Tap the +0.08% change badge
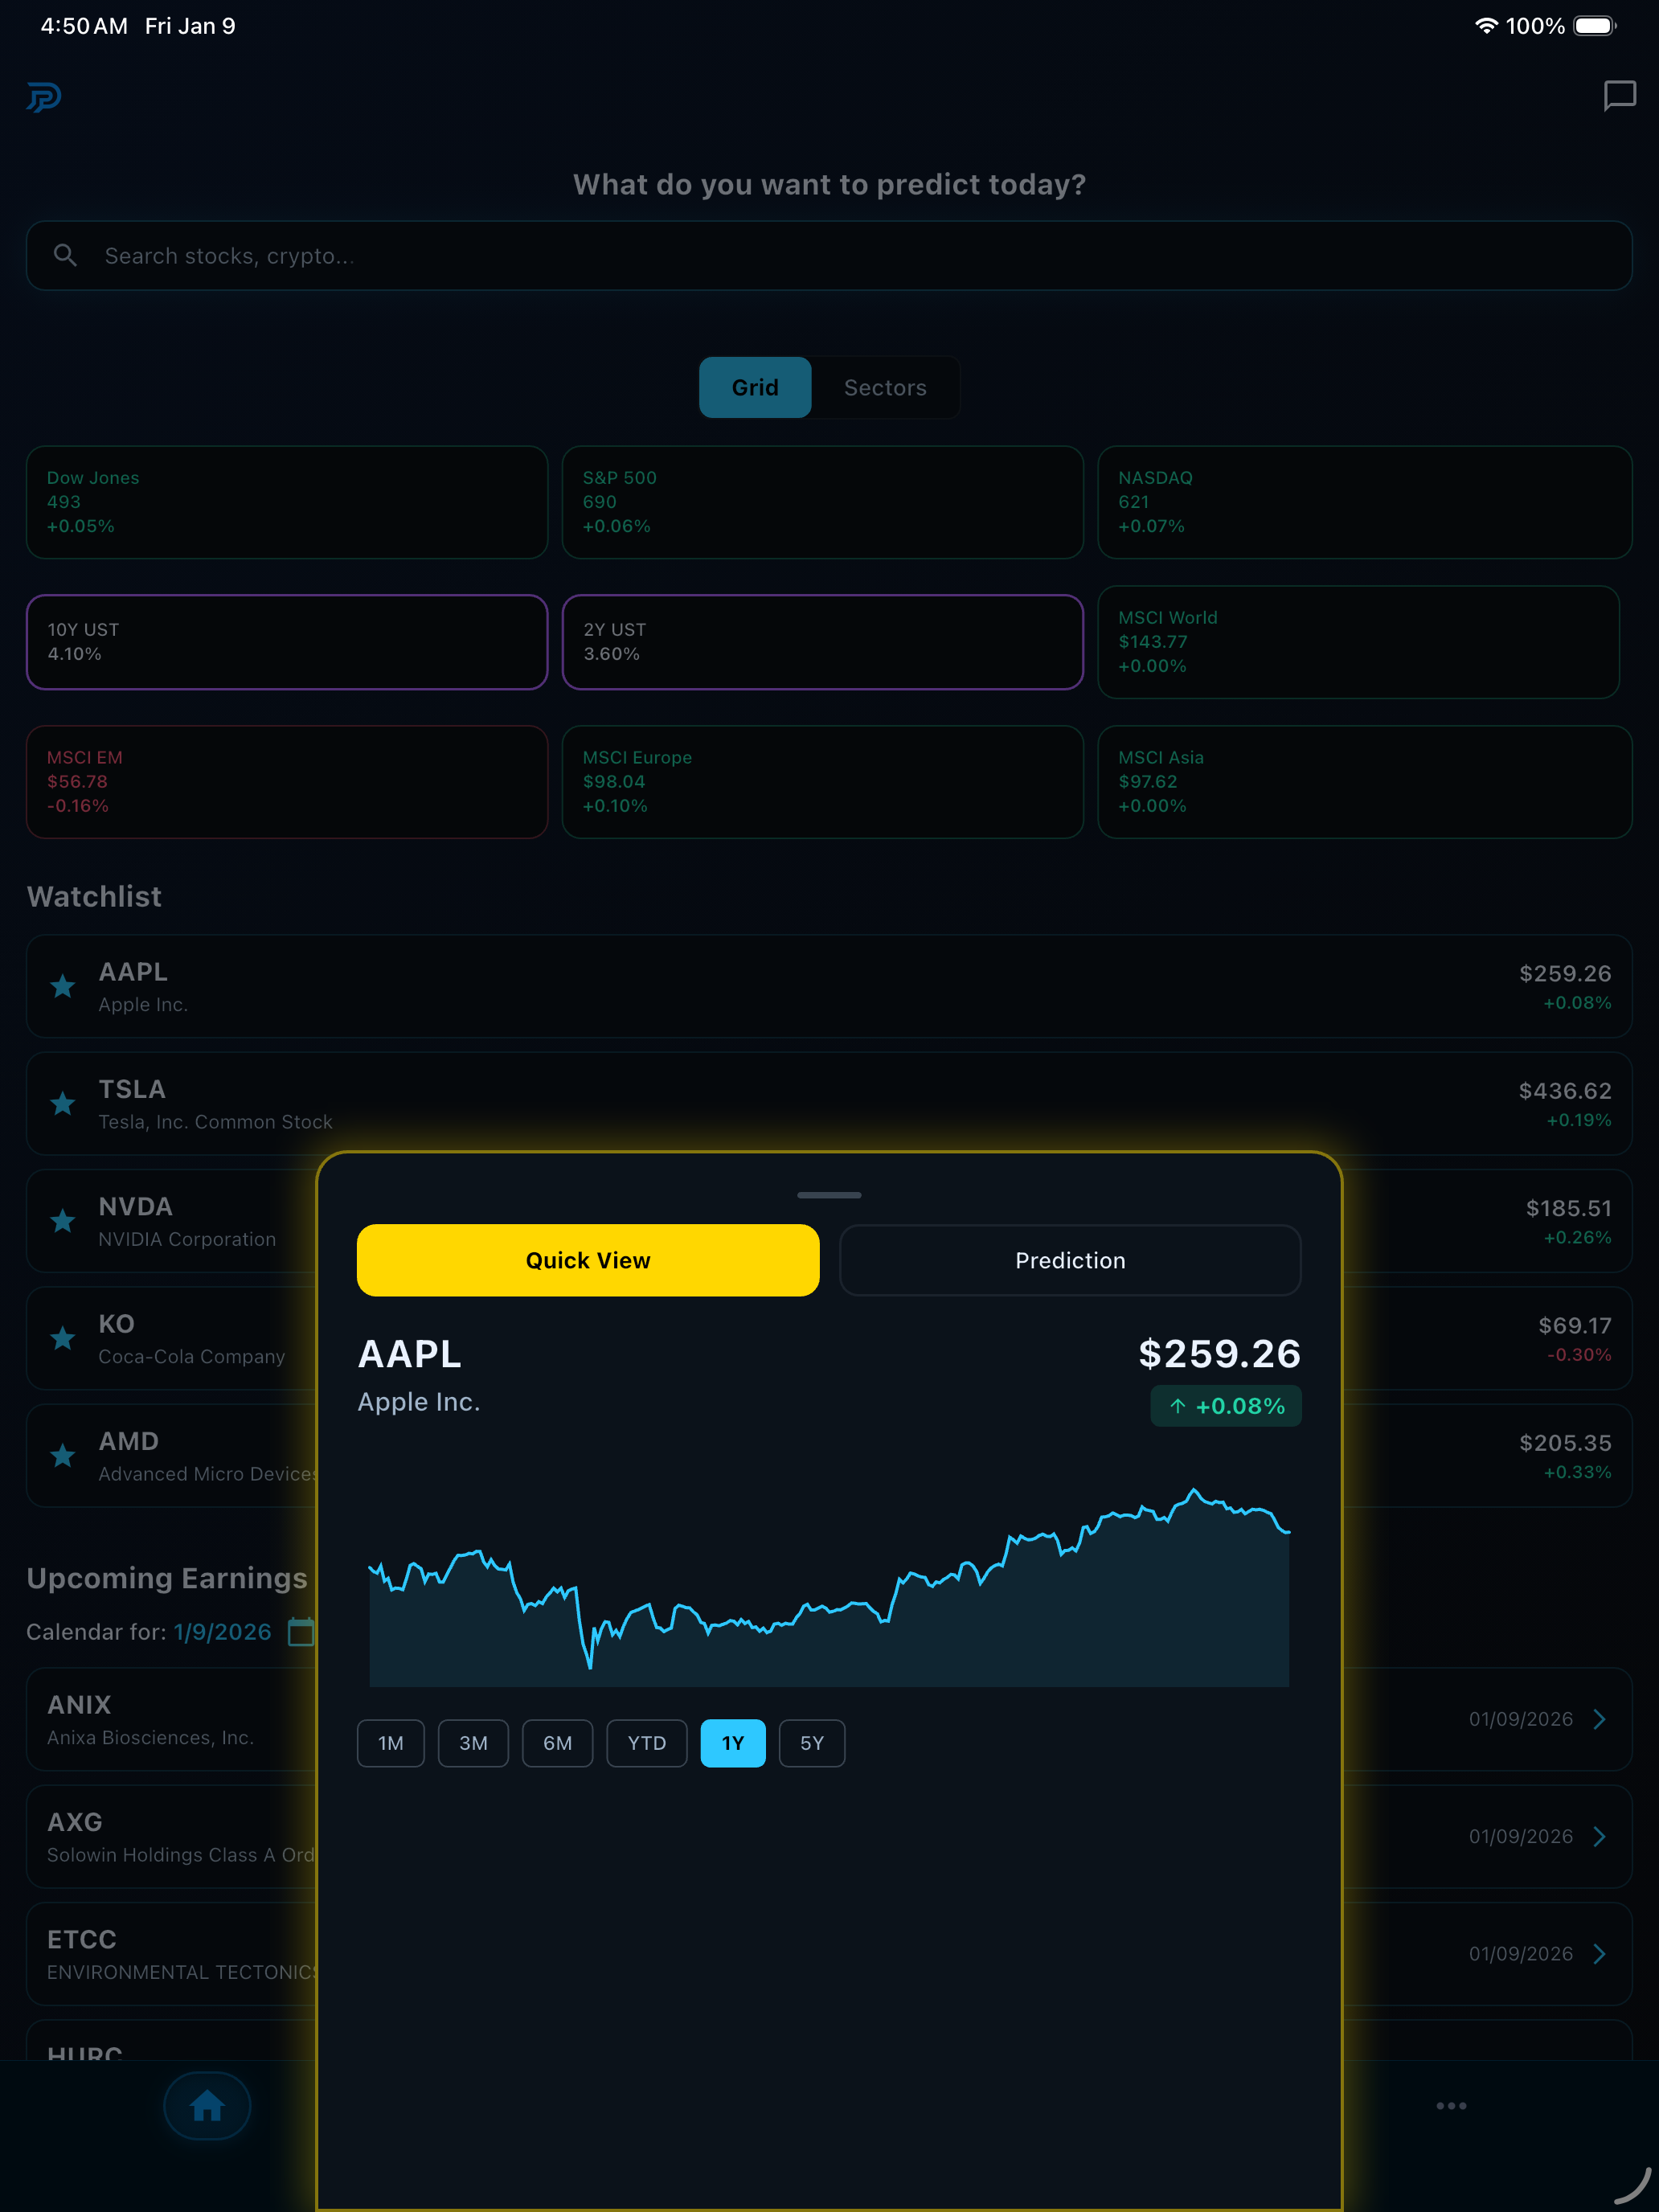Screen dimensions: 1659x2212 (x=1226, y=1406)
